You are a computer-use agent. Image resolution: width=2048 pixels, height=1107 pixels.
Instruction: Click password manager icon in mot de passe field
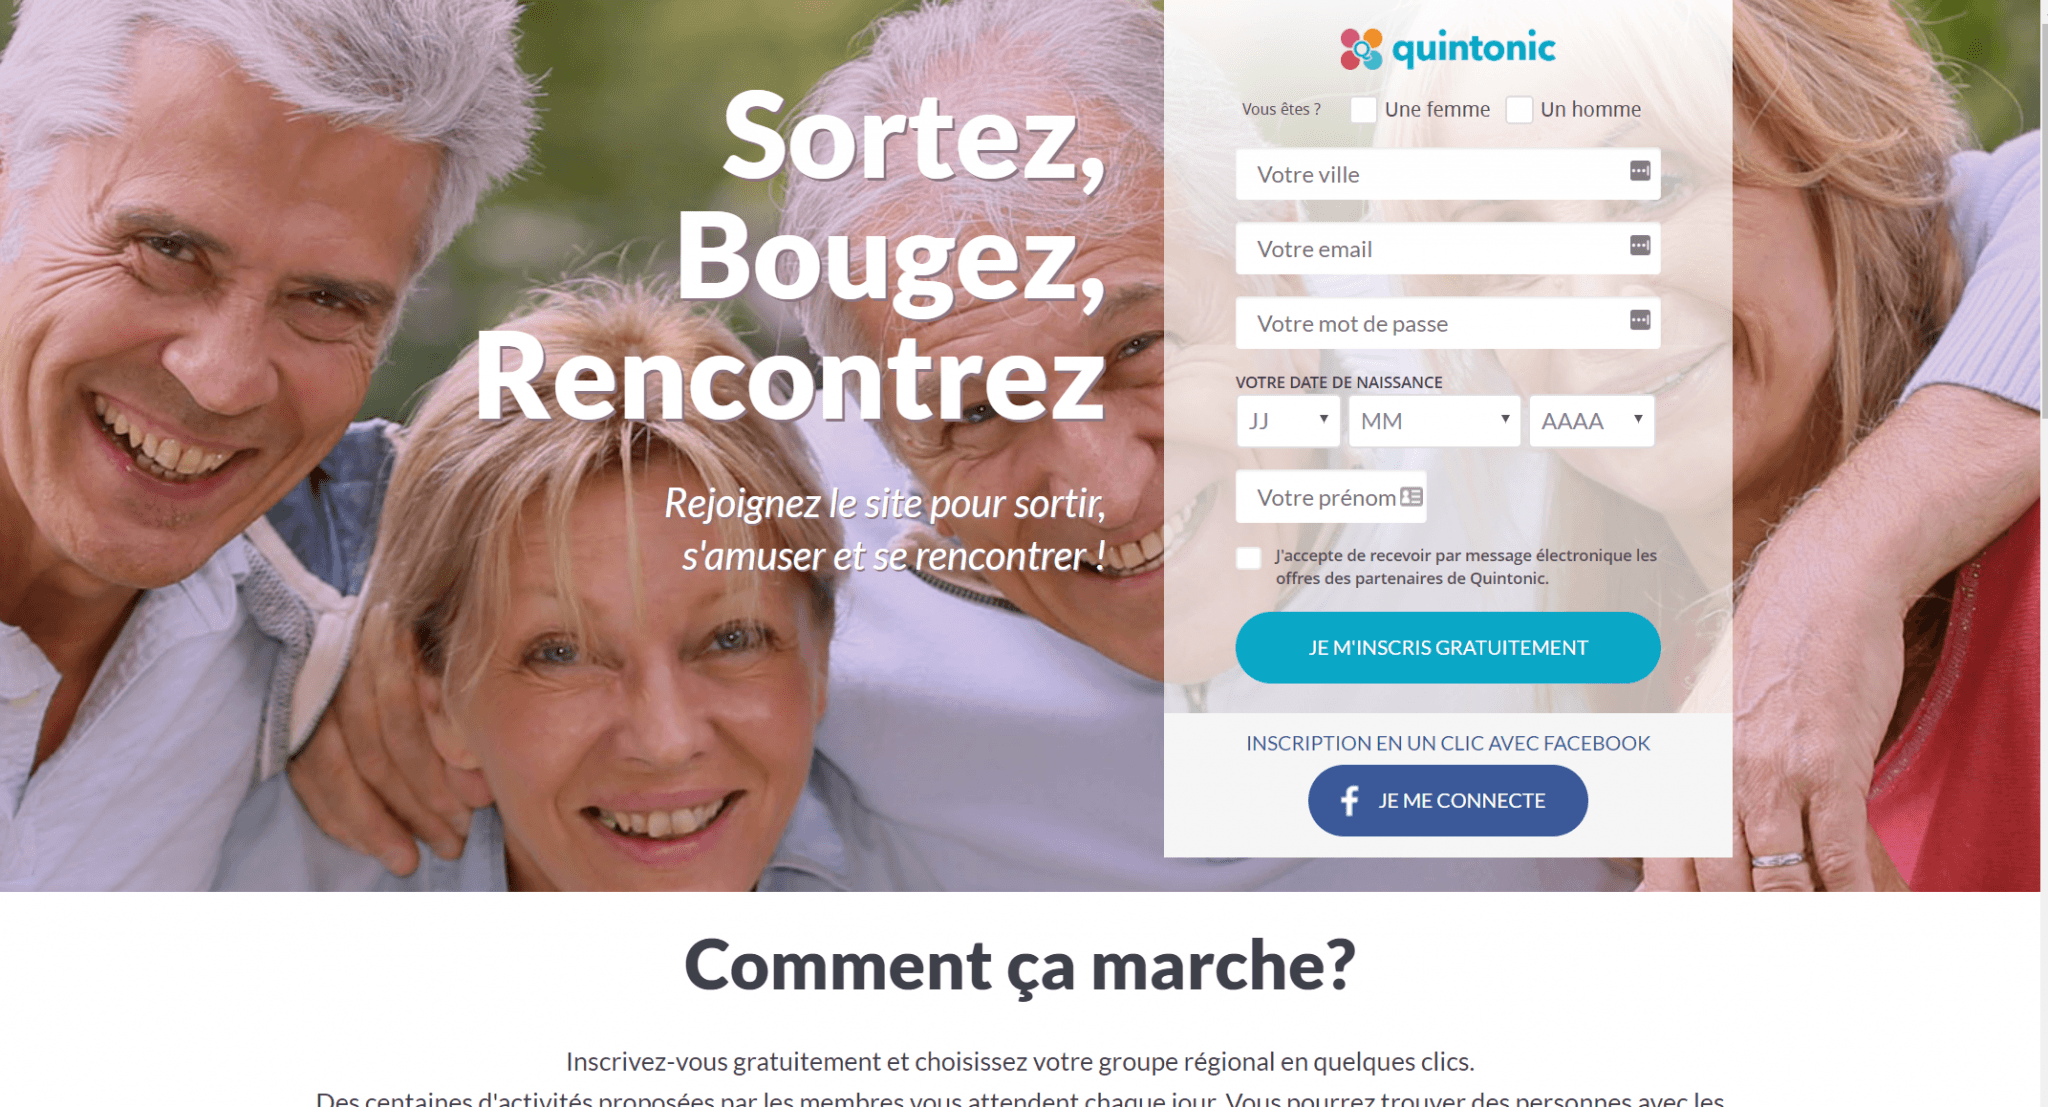pos(1640,320)
